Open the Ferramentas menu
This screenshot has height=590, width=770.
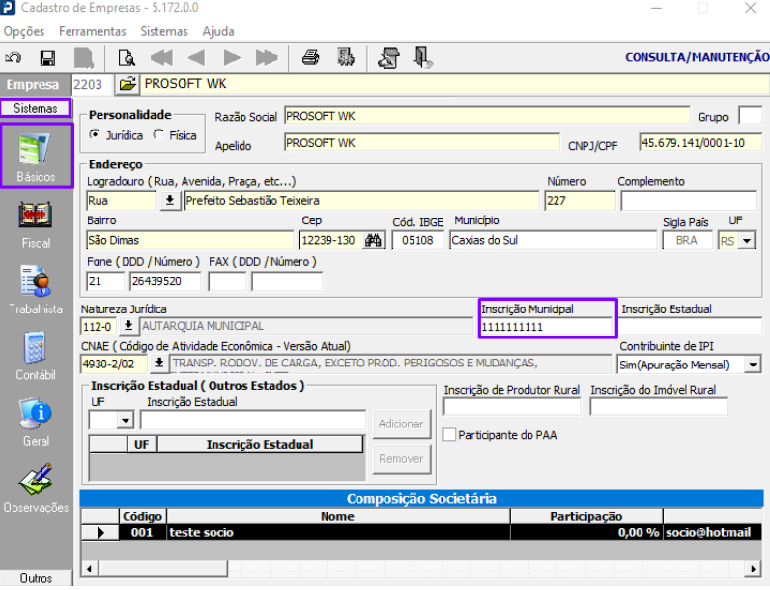pyautogui.click(x=93, y=32)
